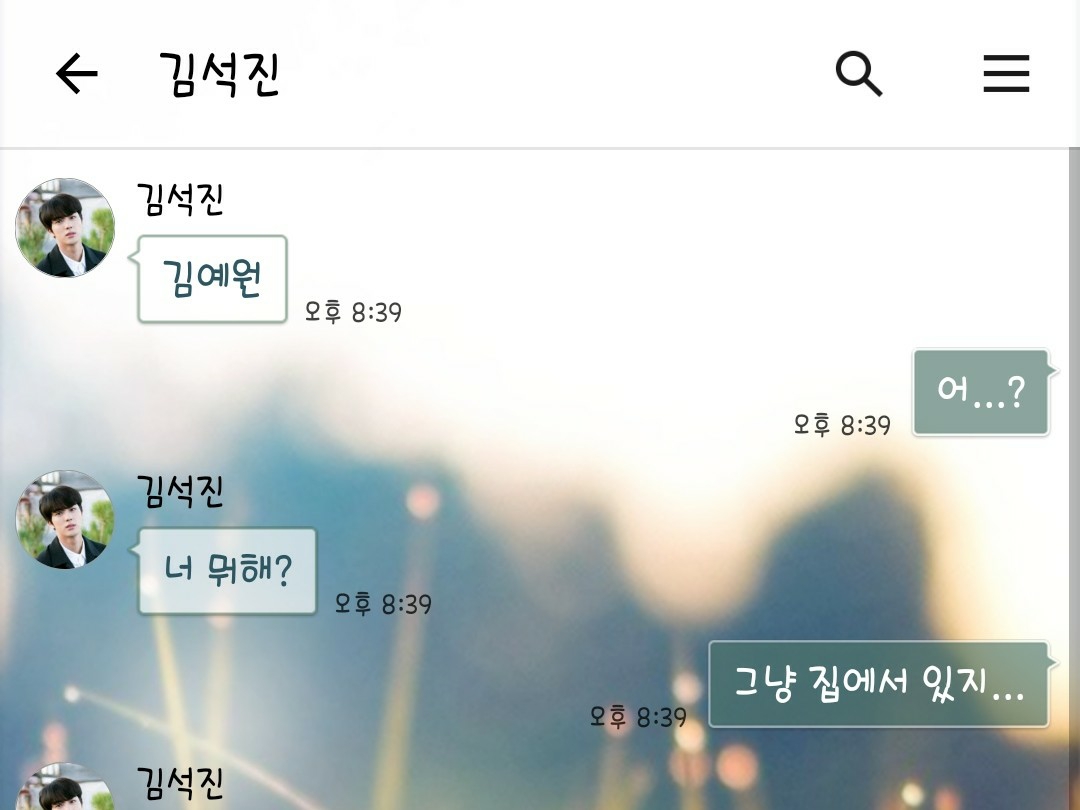
Task: Select the 김예원 message bubble
Action: 212,279
